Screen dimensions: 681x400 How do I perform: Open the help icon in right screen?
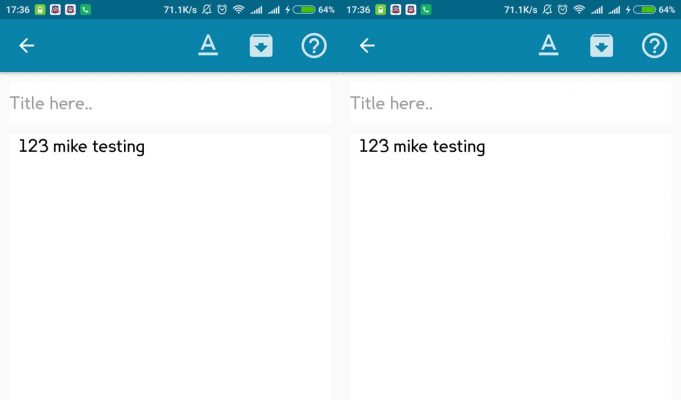point(655,46)
